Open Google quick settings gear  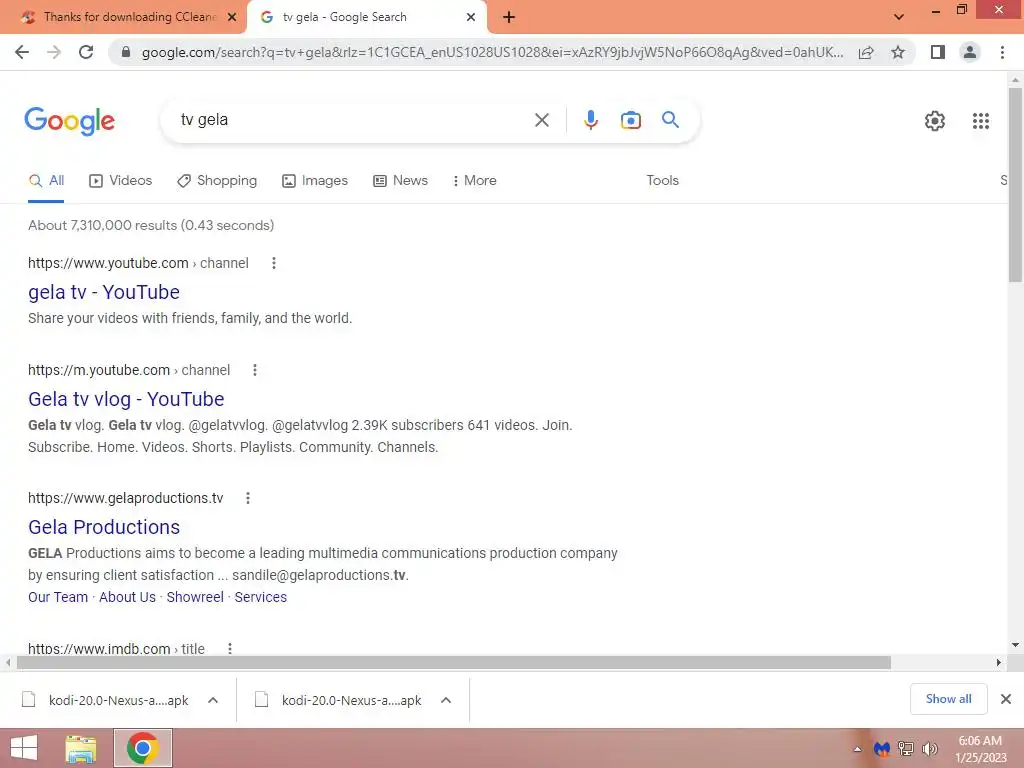point(935,121)
